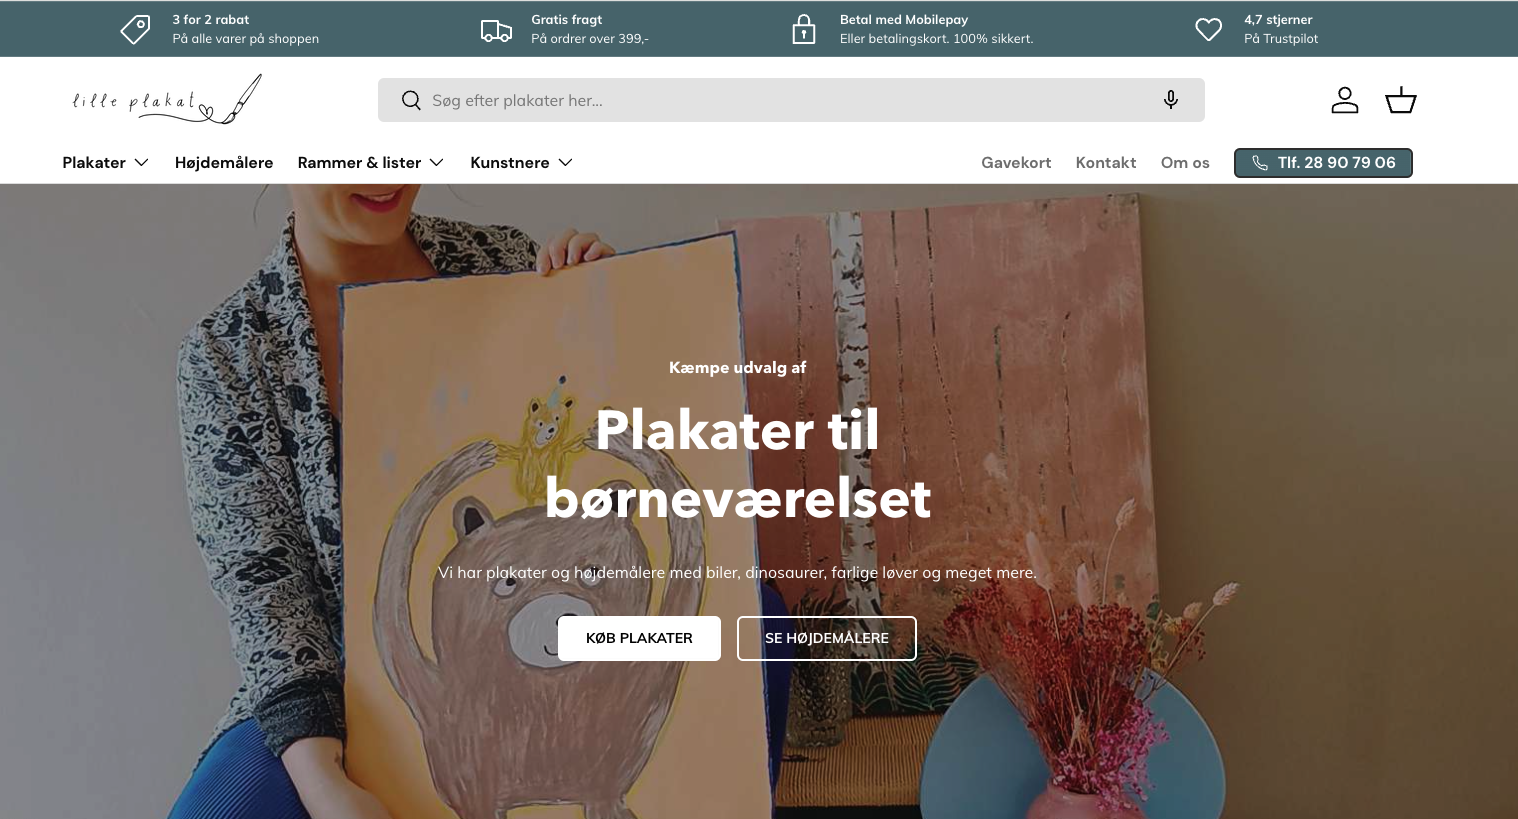Image resolution: width=1518 pixels, height=819 pixels.
Task: Click the delivery truck icon
Action: point(496,30)
